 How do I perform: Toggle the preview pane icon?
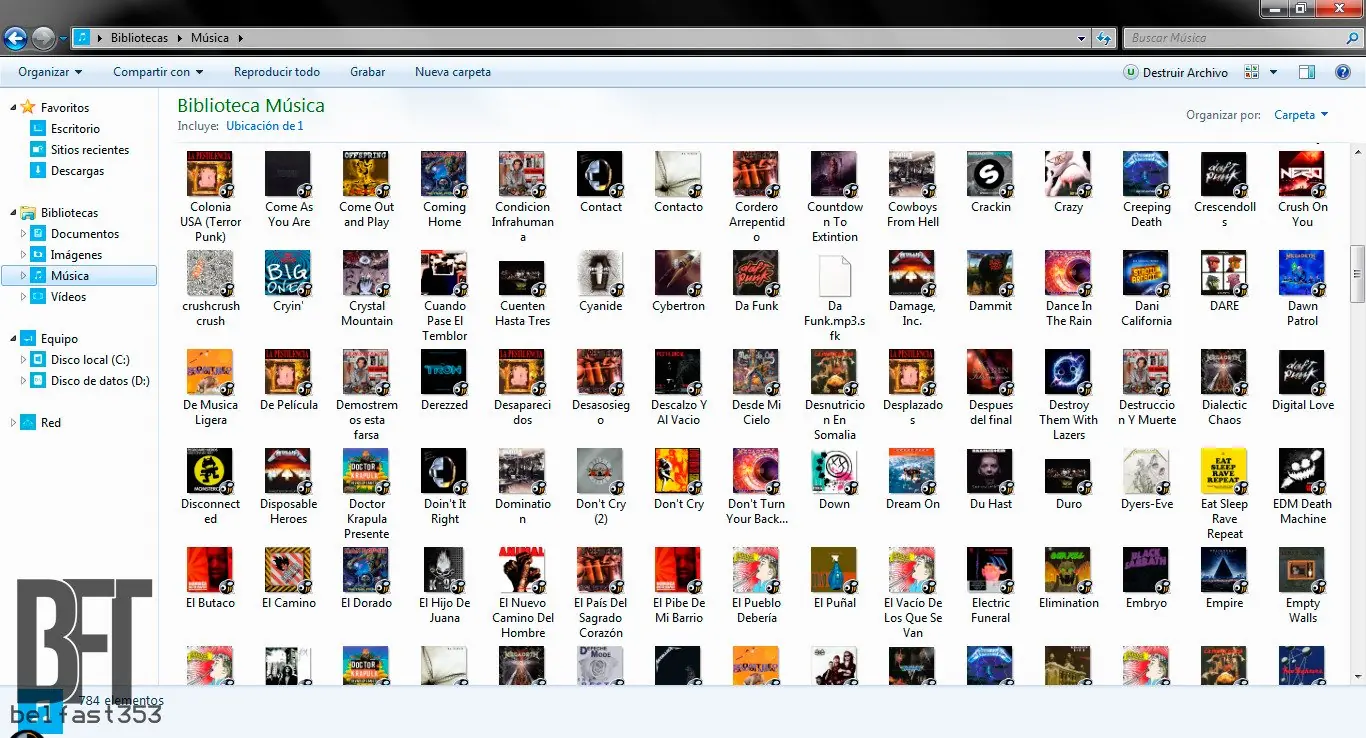(x=1306, y=72)
